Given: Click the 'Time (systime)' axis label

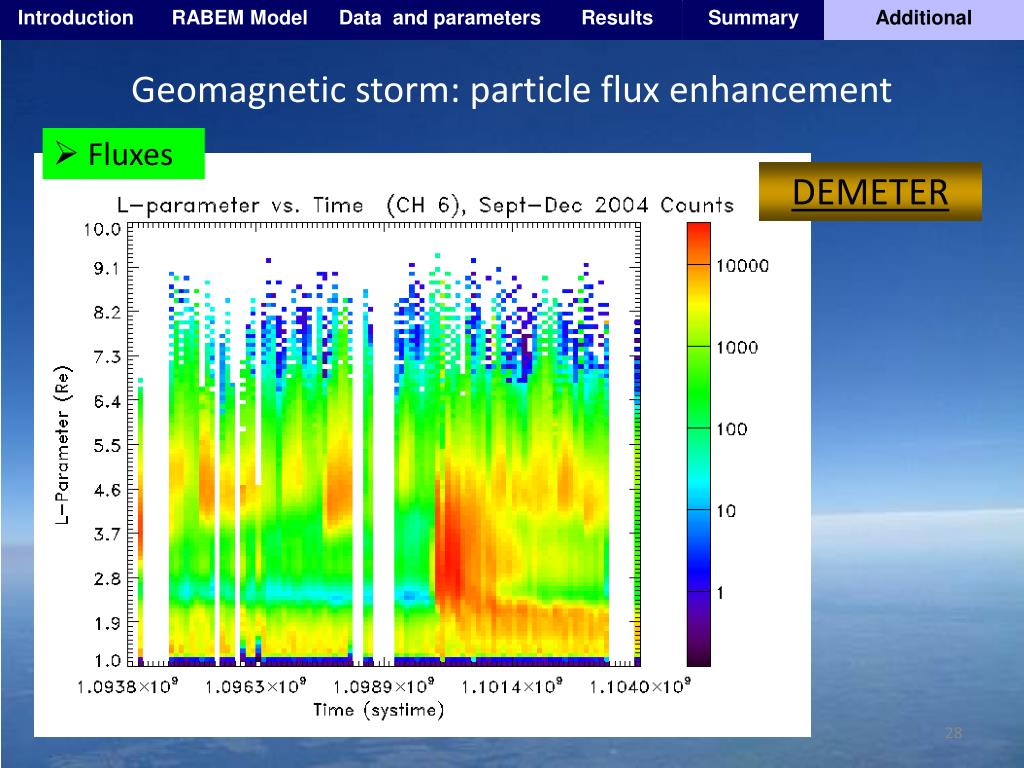Looking at the screenshot, I should [378, 711].
